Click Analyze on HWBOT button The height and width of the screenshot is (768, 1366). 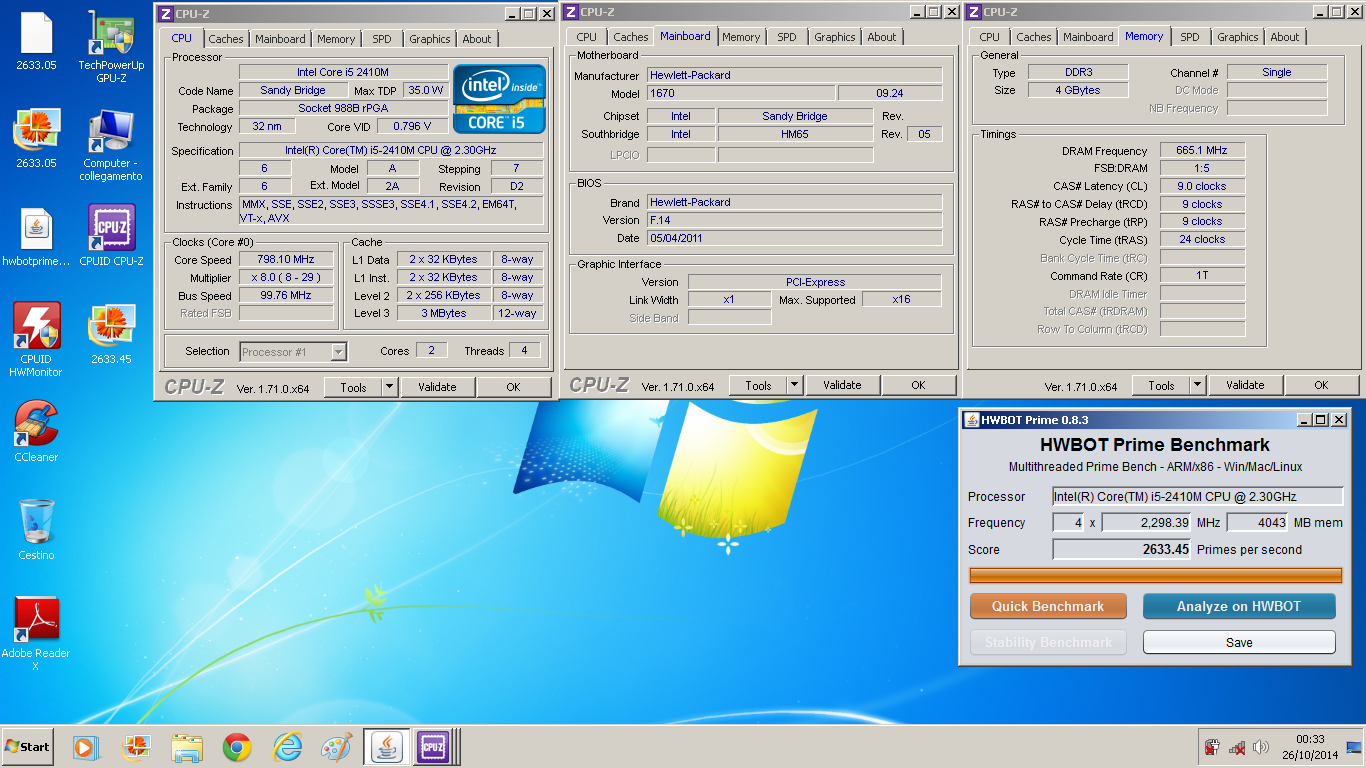tap(1239, 606)
